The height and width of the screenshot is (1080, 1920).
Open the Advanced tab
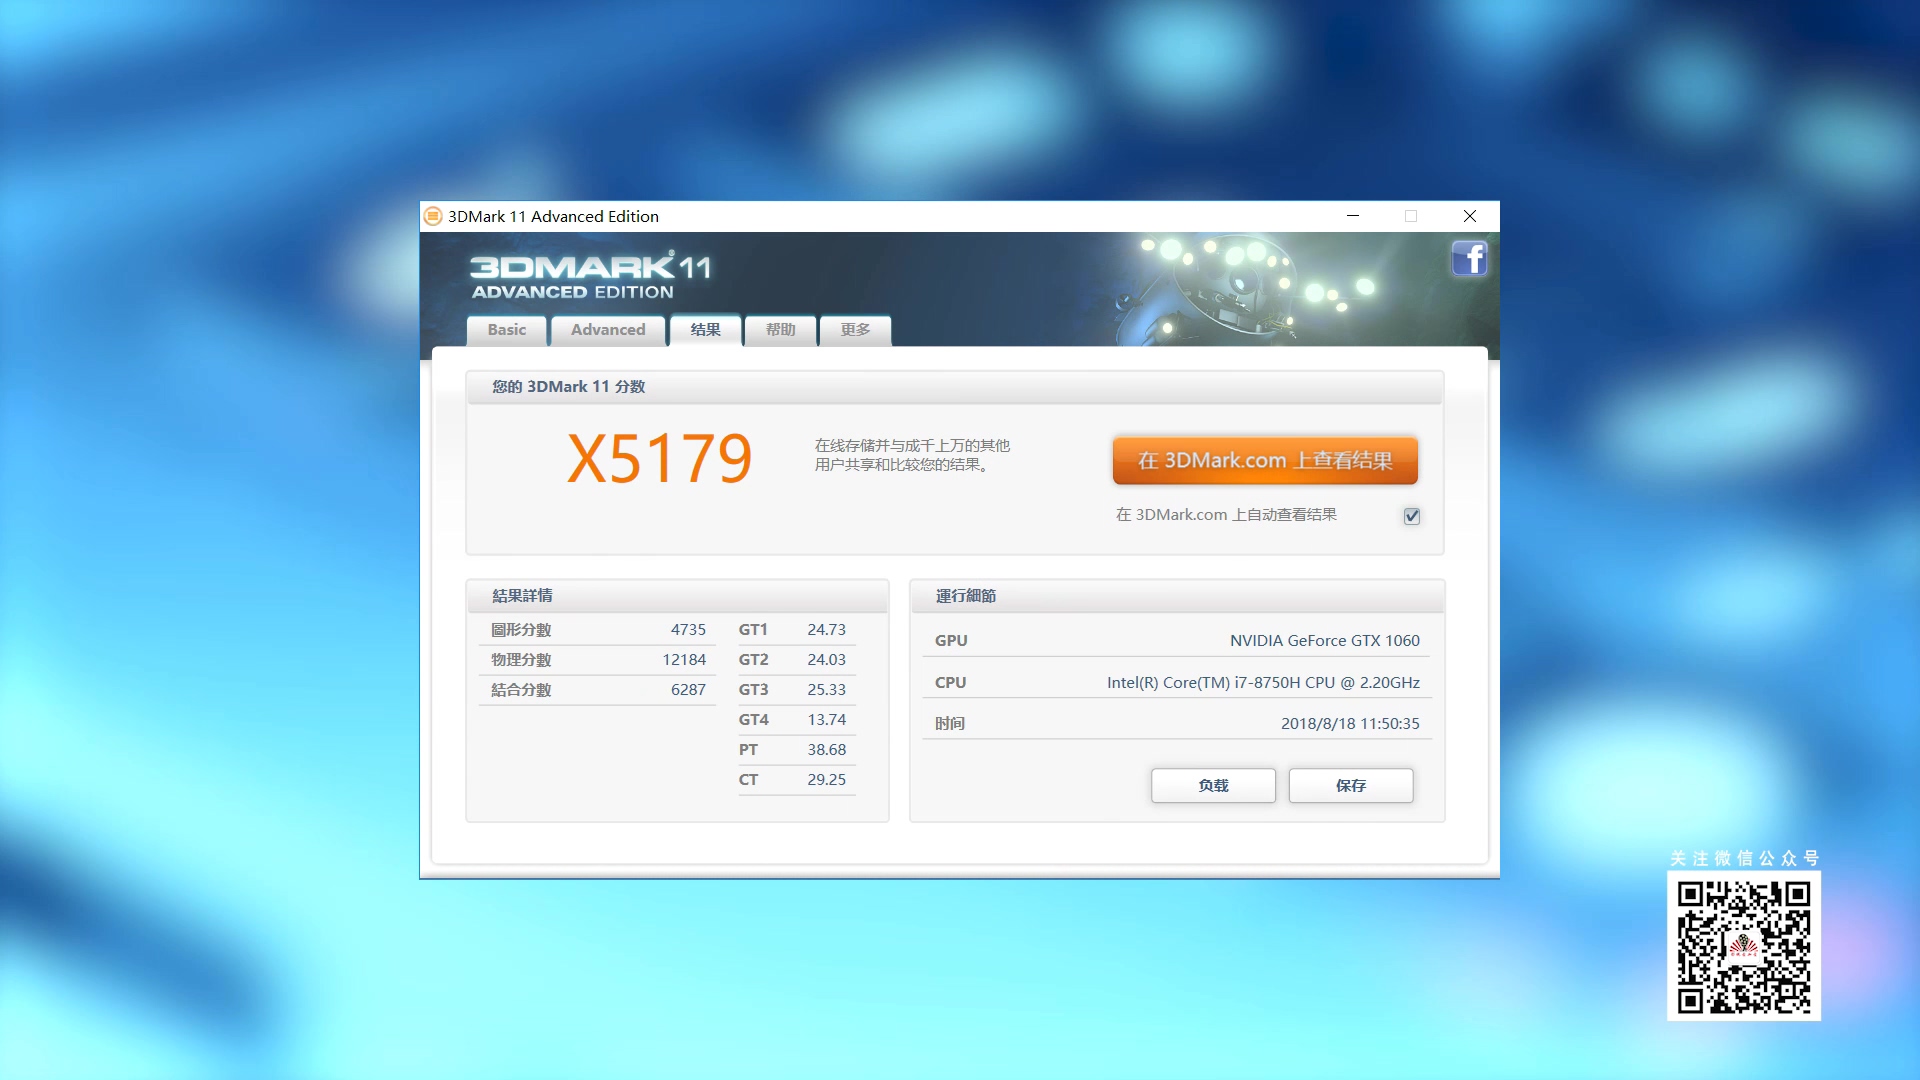[x=607, y=330]
